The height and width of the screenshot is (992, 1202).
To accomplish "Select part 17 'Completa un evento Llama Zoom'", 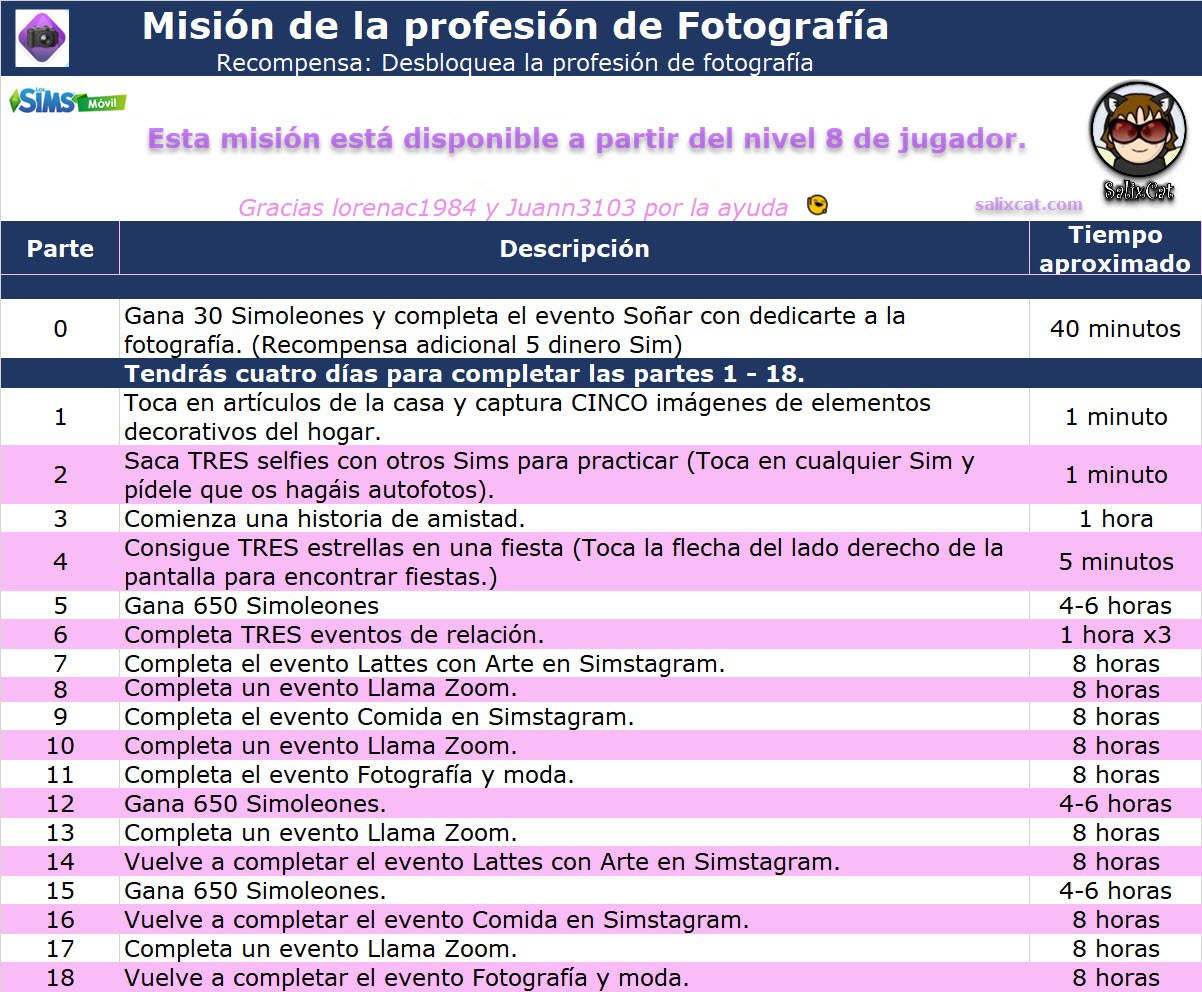I will point(321,949).
